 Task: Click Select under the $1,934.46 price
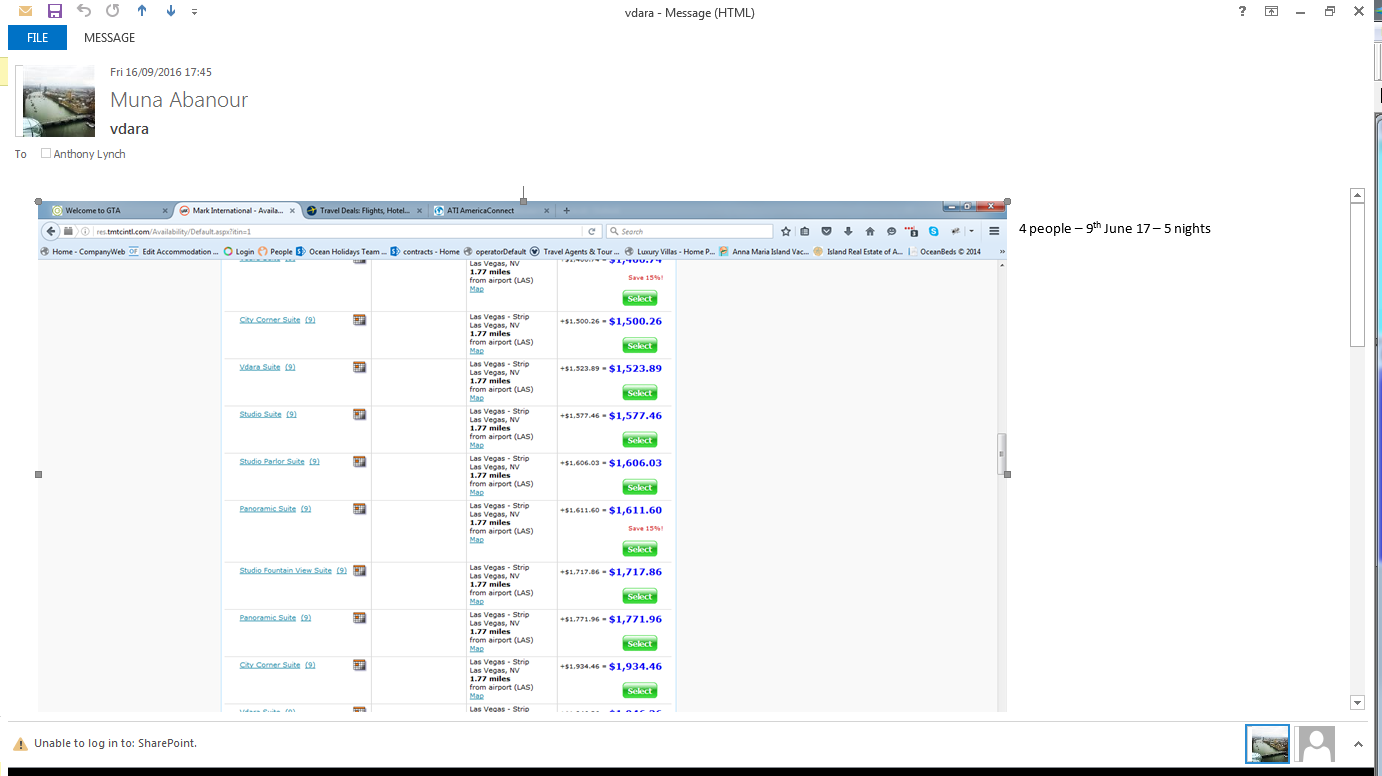pyautogui.click(x=640, y=691)
